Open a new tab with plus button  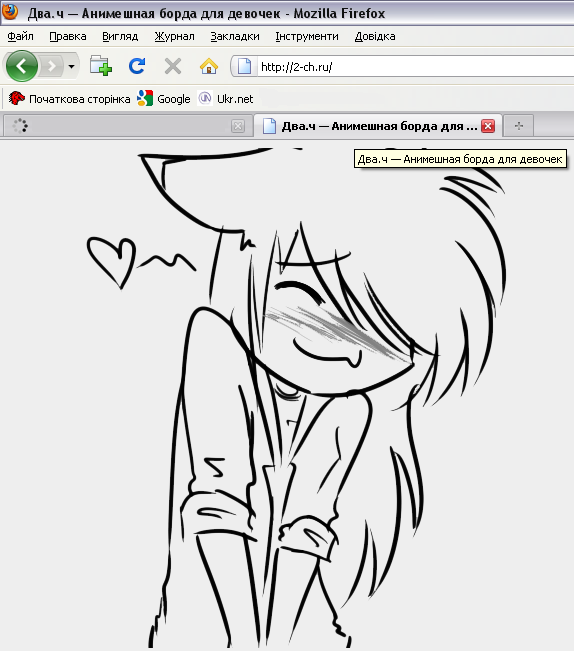[518, 125]
